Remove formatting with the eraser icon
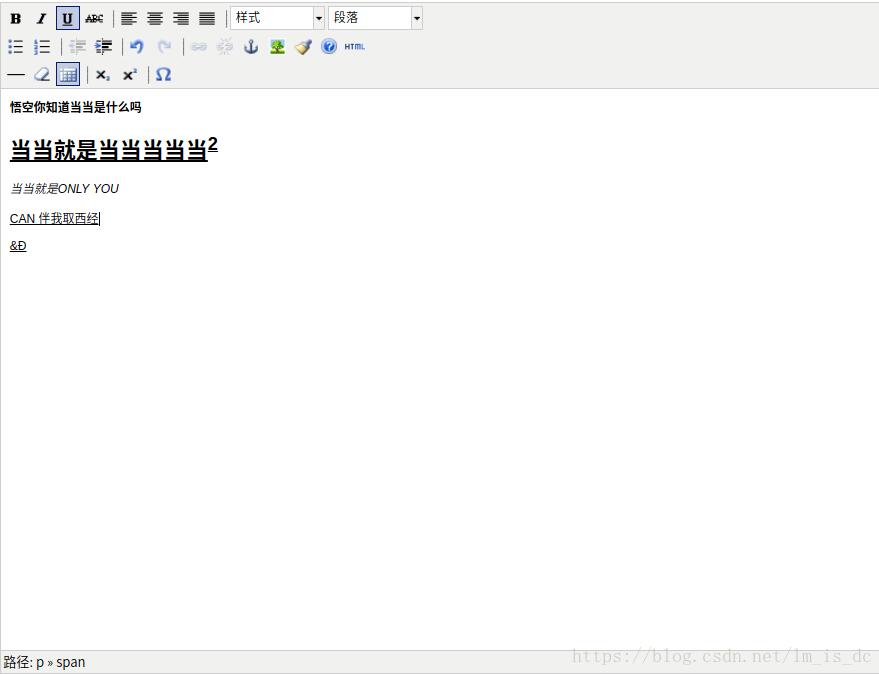 pos(41,75)
